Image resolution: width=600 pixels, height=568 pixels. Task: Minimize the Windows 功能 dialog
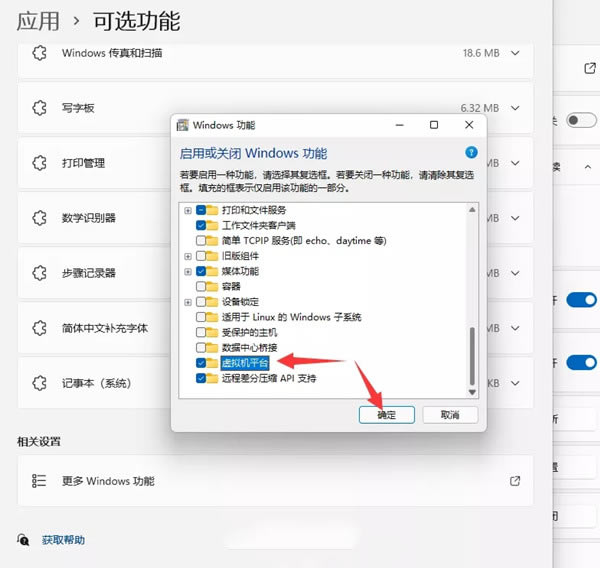click(399, 125)
